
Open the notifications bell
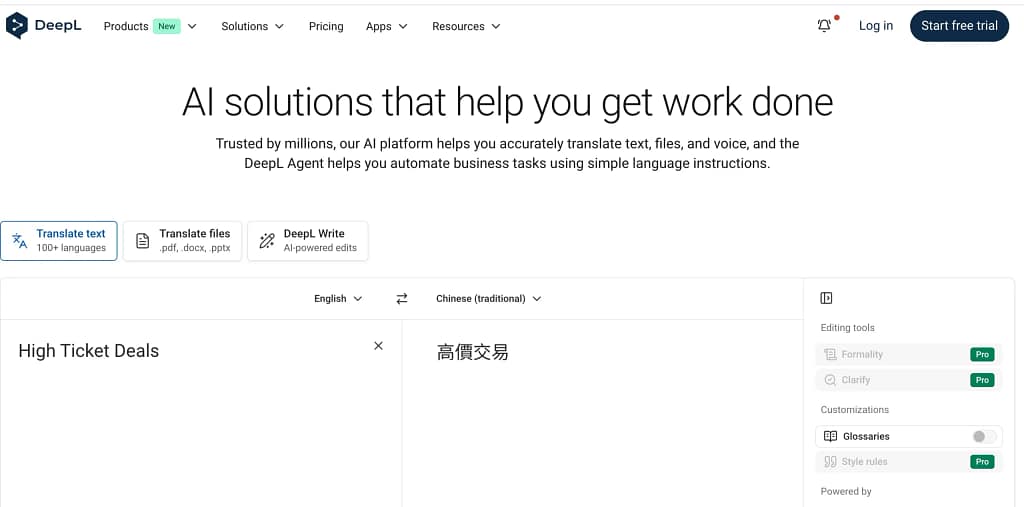click(824, 26)
